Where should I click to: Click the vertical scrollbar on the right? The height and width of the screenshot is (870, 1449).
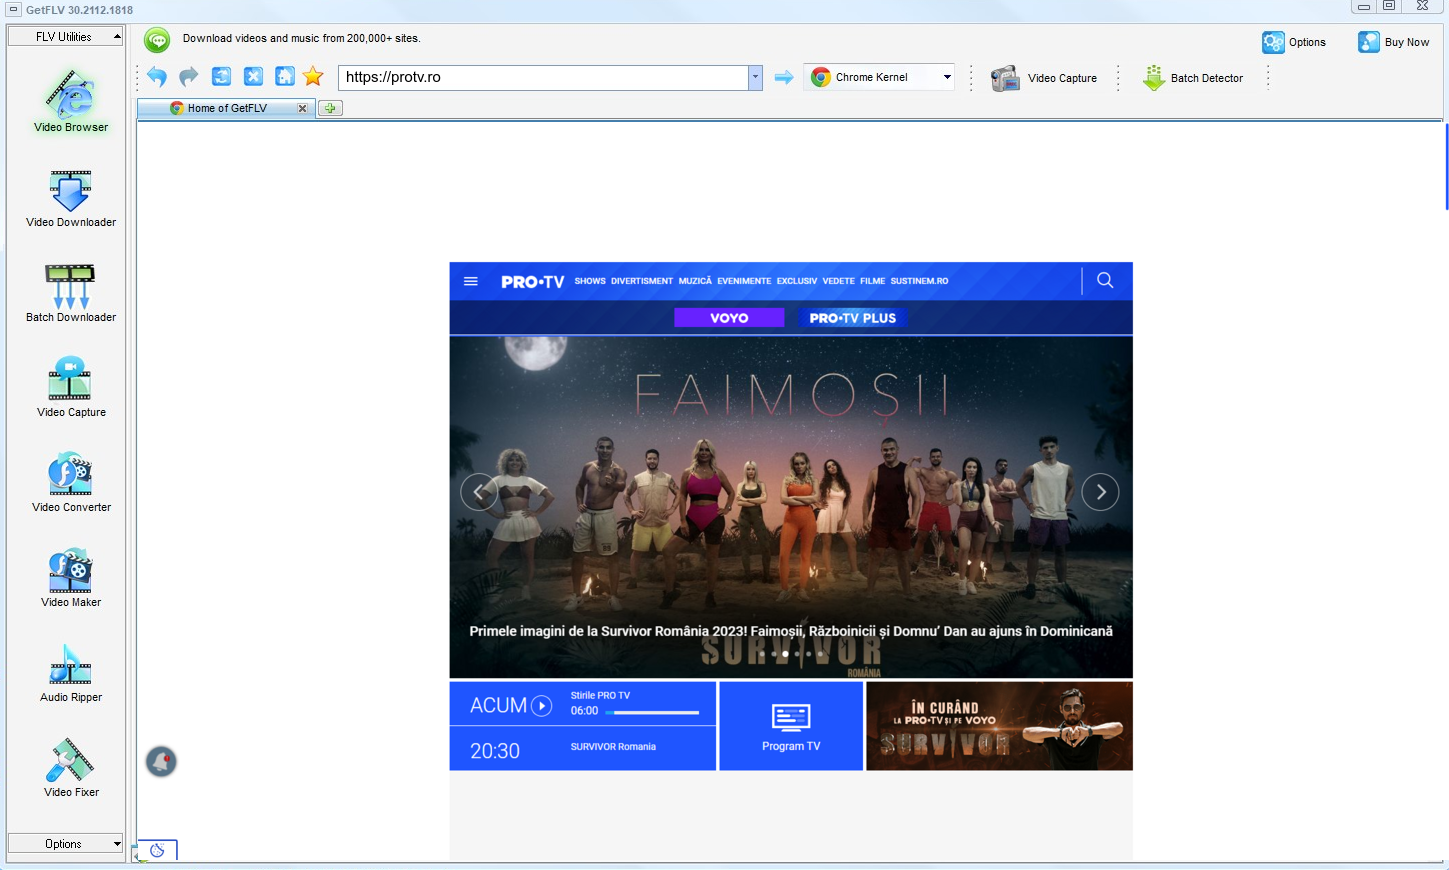pos(1446,166)
